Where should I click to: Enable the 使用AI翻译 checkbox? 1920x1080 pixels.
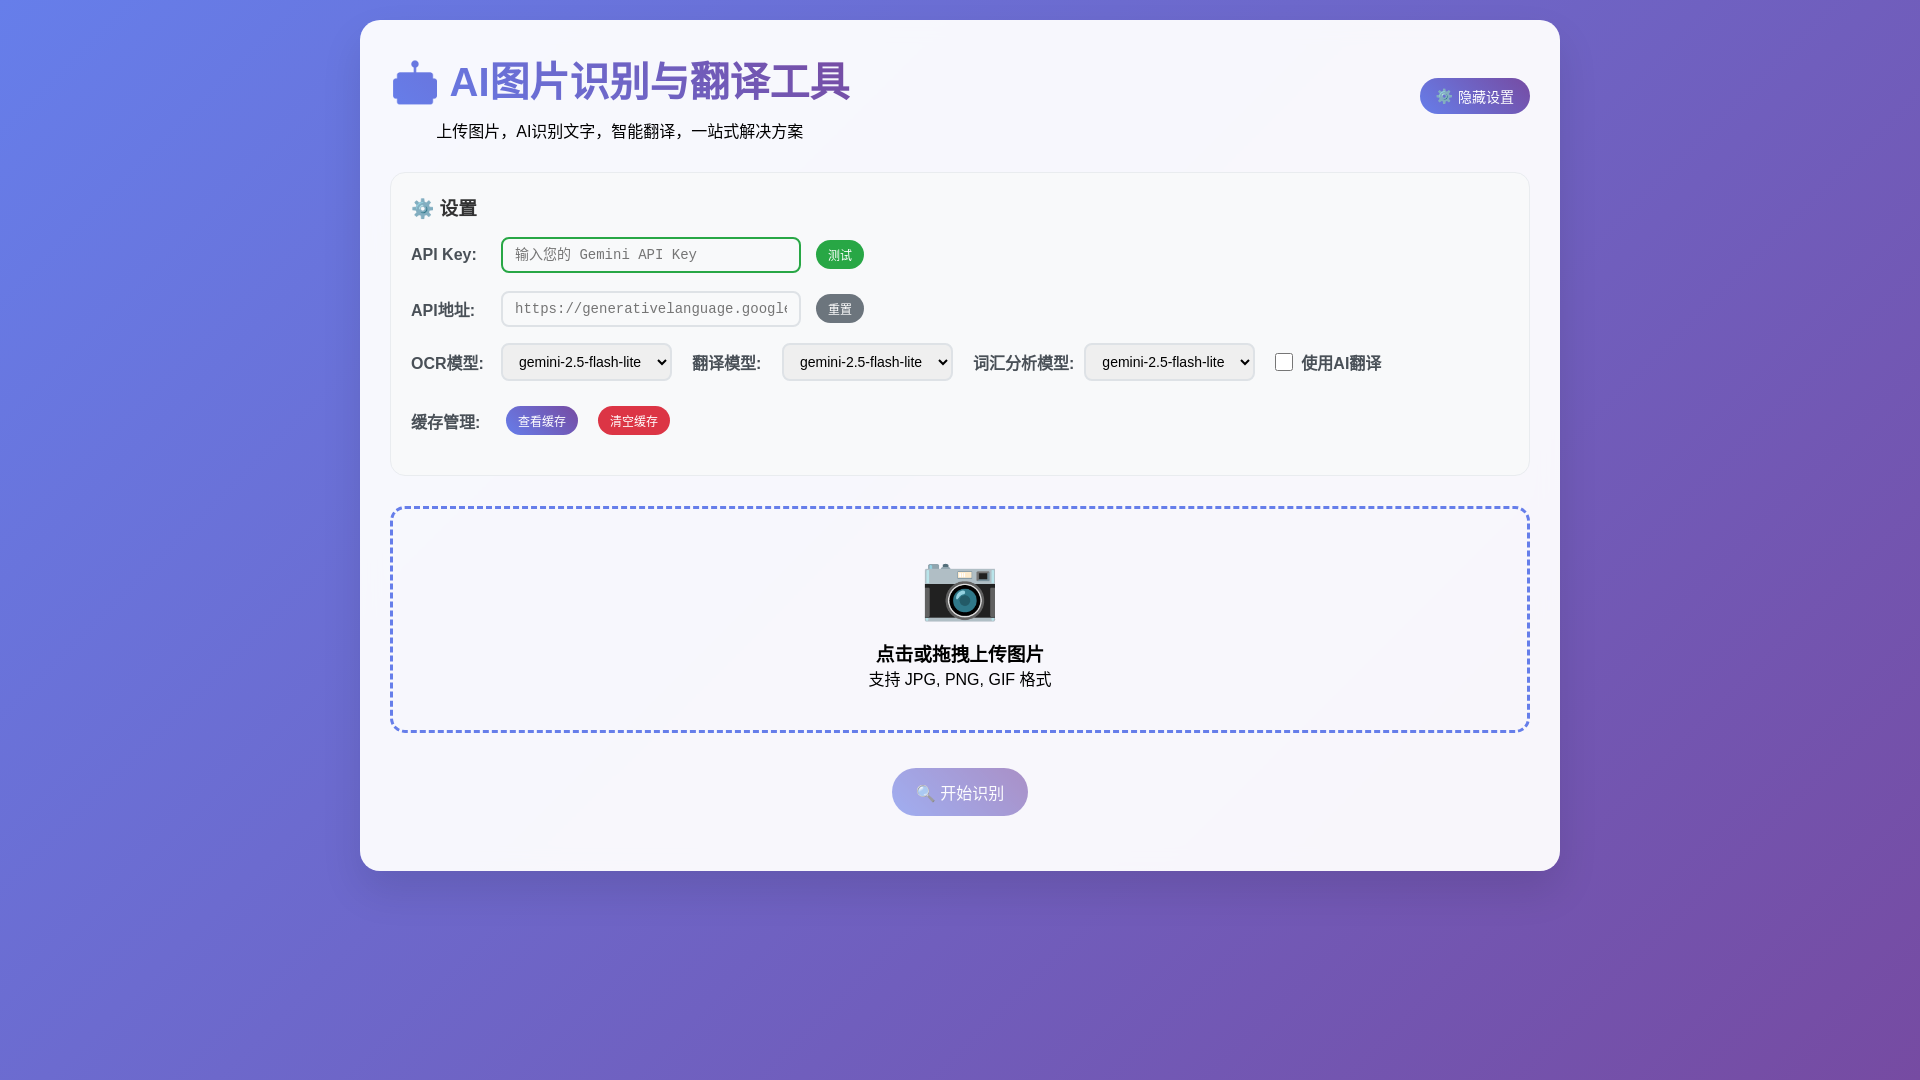1284,362
